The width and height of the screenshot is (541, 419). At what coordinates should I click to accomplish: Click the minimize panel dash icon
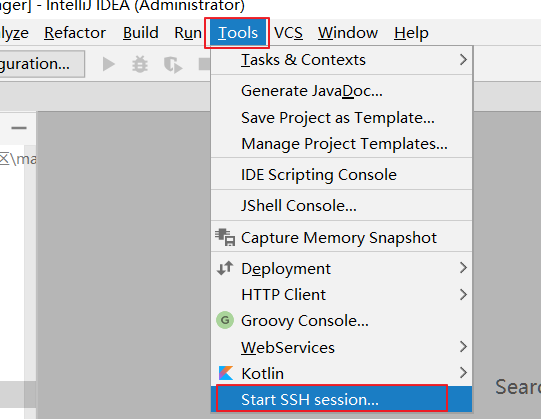click(19, 128)
